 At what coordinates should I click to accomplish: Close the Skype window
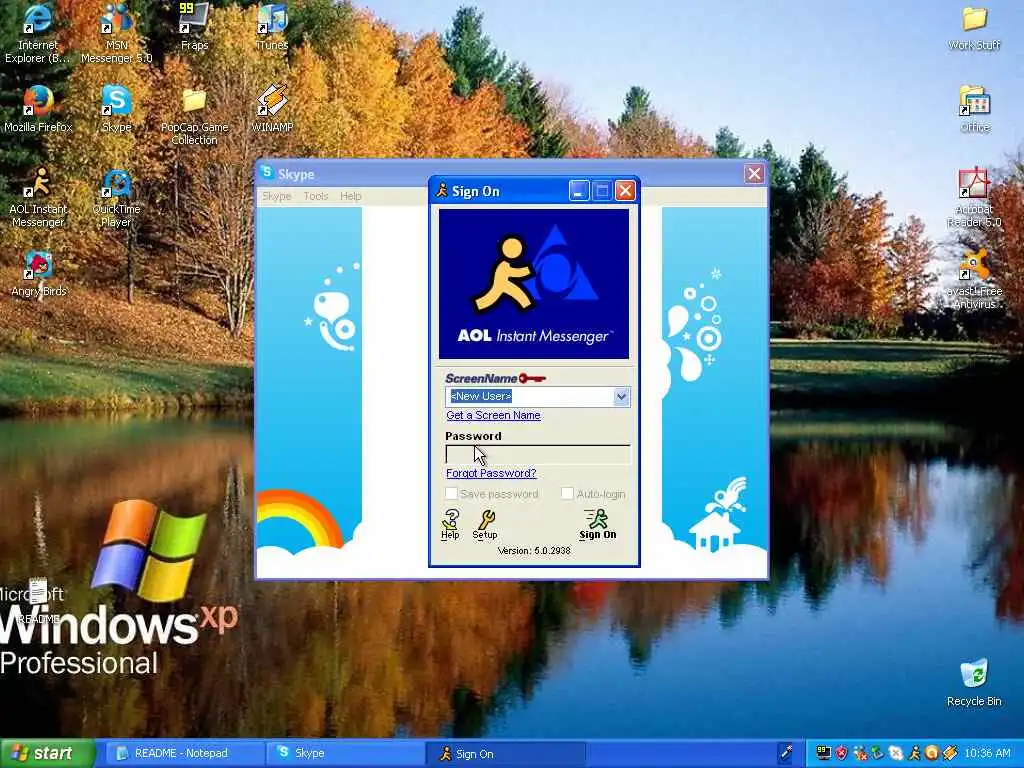(754, 174)
